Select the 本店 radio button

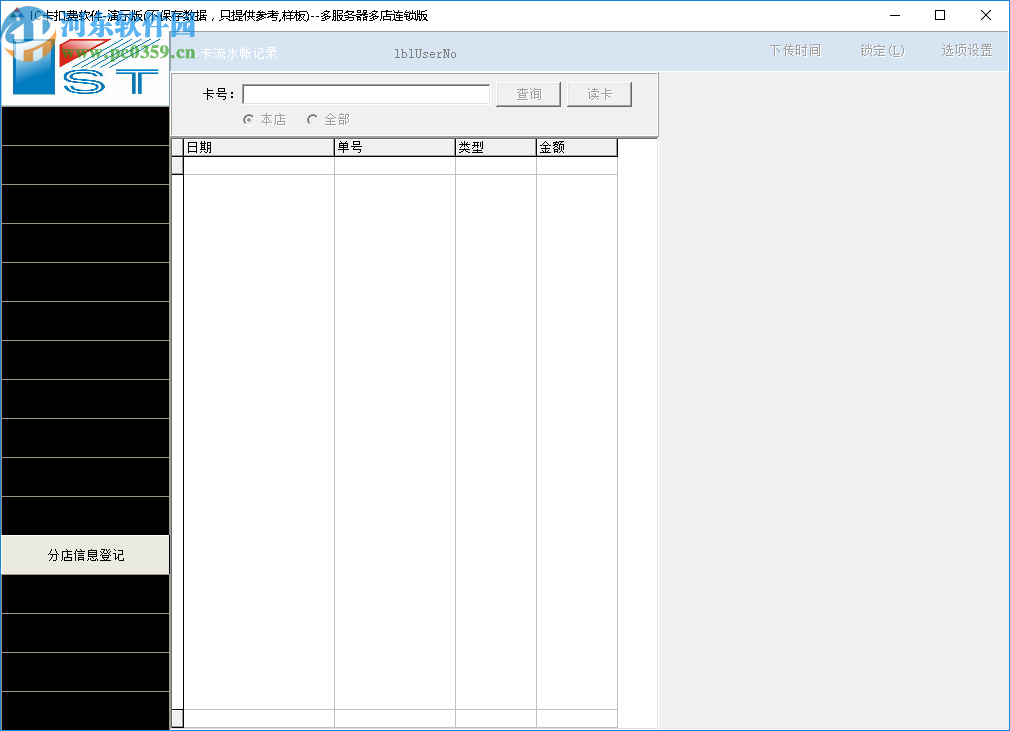pos(264,119)
